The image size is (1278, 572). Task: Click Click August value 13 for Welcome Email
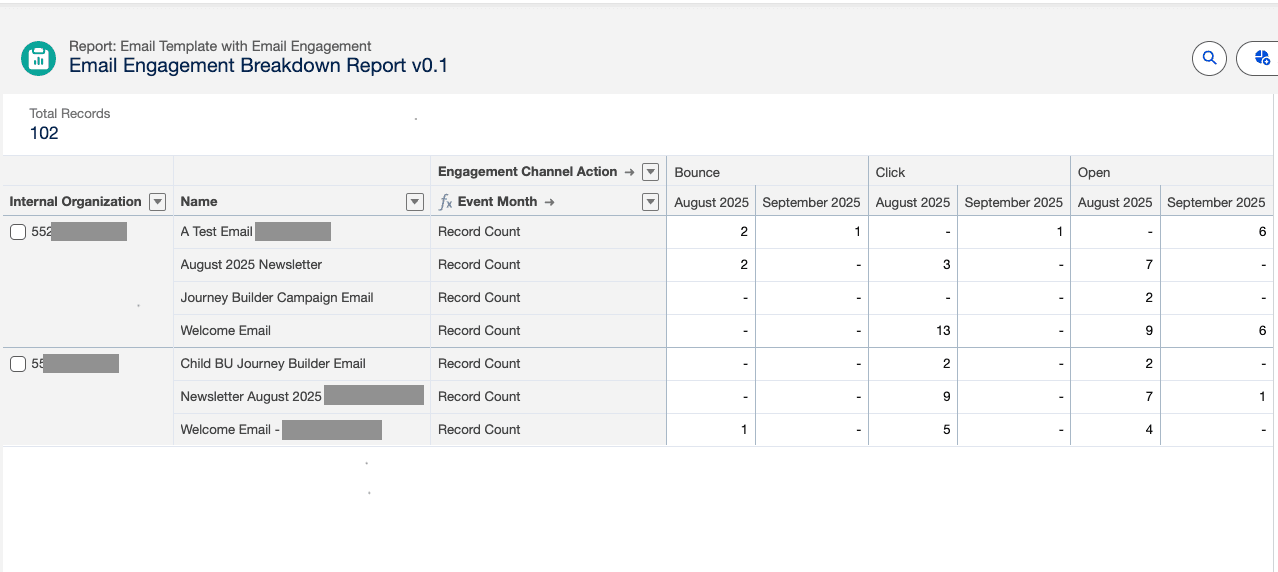click(x=943, y=331)
